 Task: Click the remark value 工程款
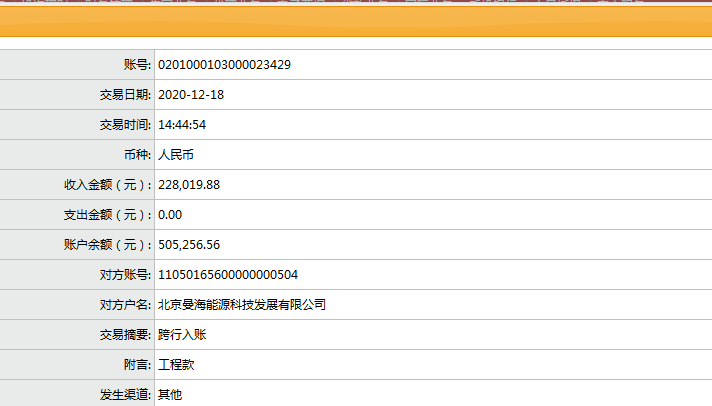pyautogui.click(x=176, y=365)
